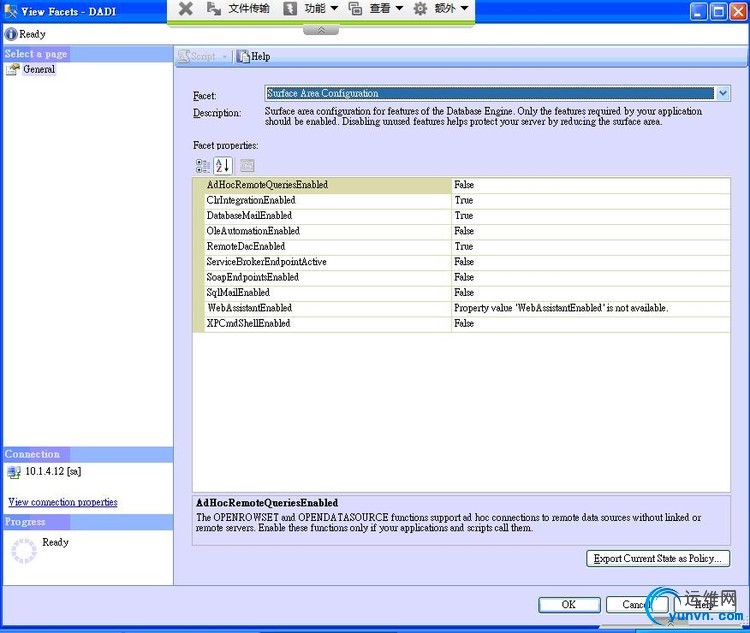
Task: Select the General page
Action: point(38,70)
